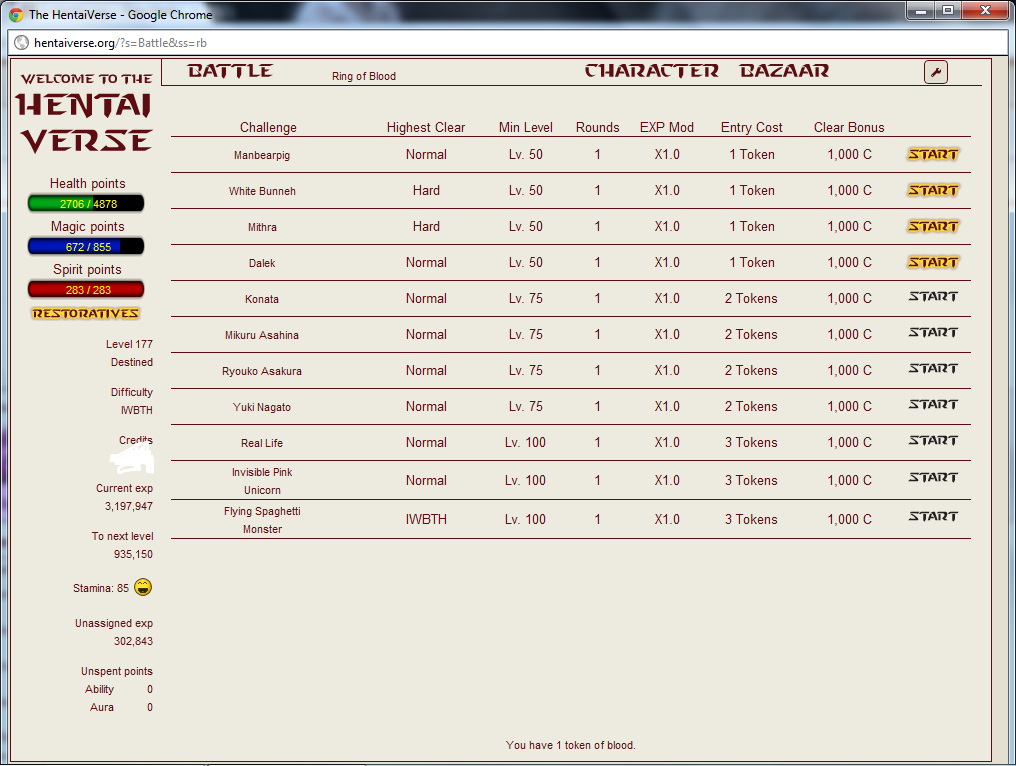Click the Destined title text
The height and width of the screenshot is (766, 1016).
click(132, 362)
